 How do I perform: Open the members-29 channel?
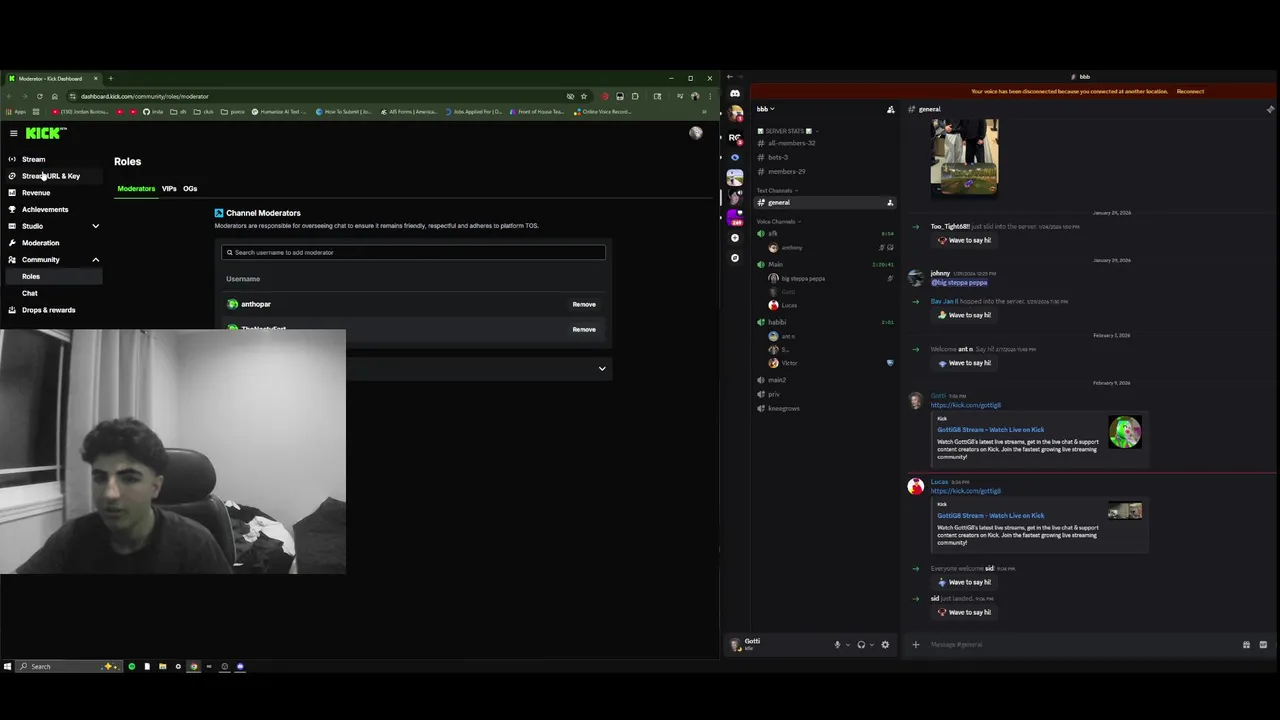pyautogui.click(x=786, y=171)
